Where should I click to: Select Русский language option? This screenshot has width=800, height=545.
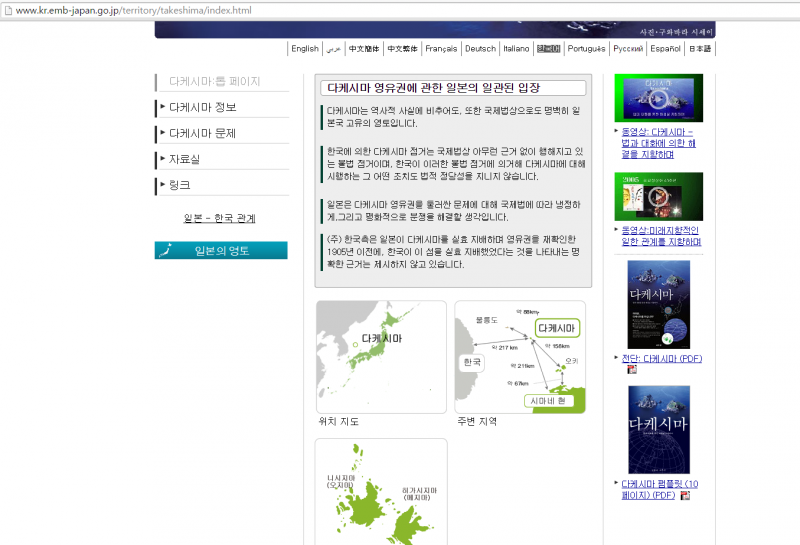[628, 48]
